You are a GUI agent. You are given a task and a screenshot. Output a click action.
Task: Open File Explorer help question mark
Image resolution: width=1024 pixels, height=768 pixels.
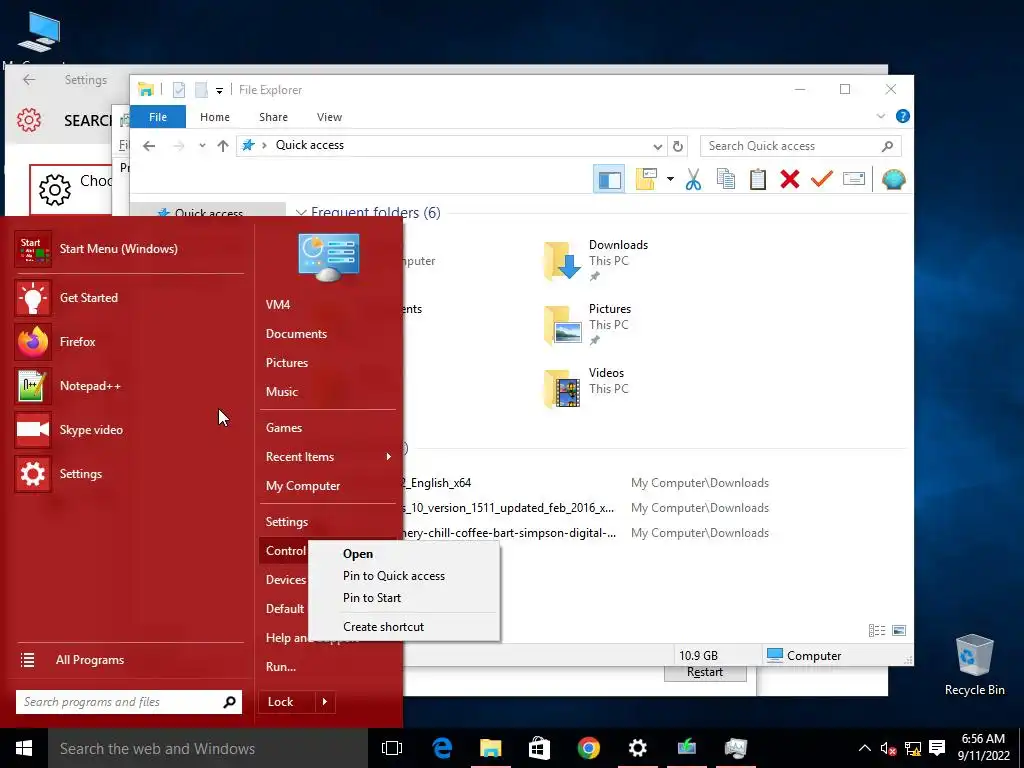903,116
